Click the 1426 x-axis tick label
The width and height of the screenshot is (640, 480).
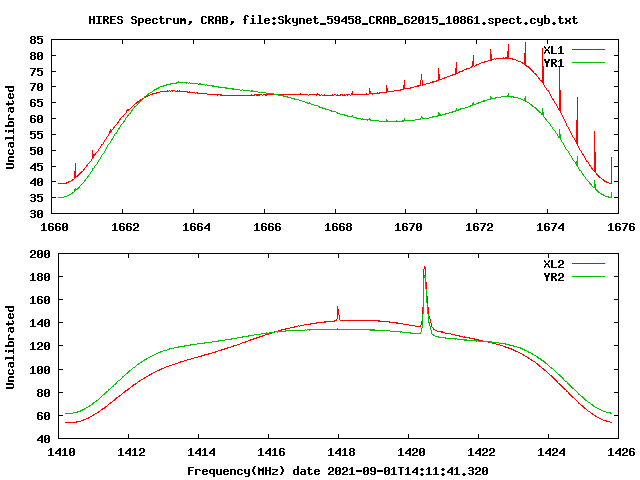point(621,452)
